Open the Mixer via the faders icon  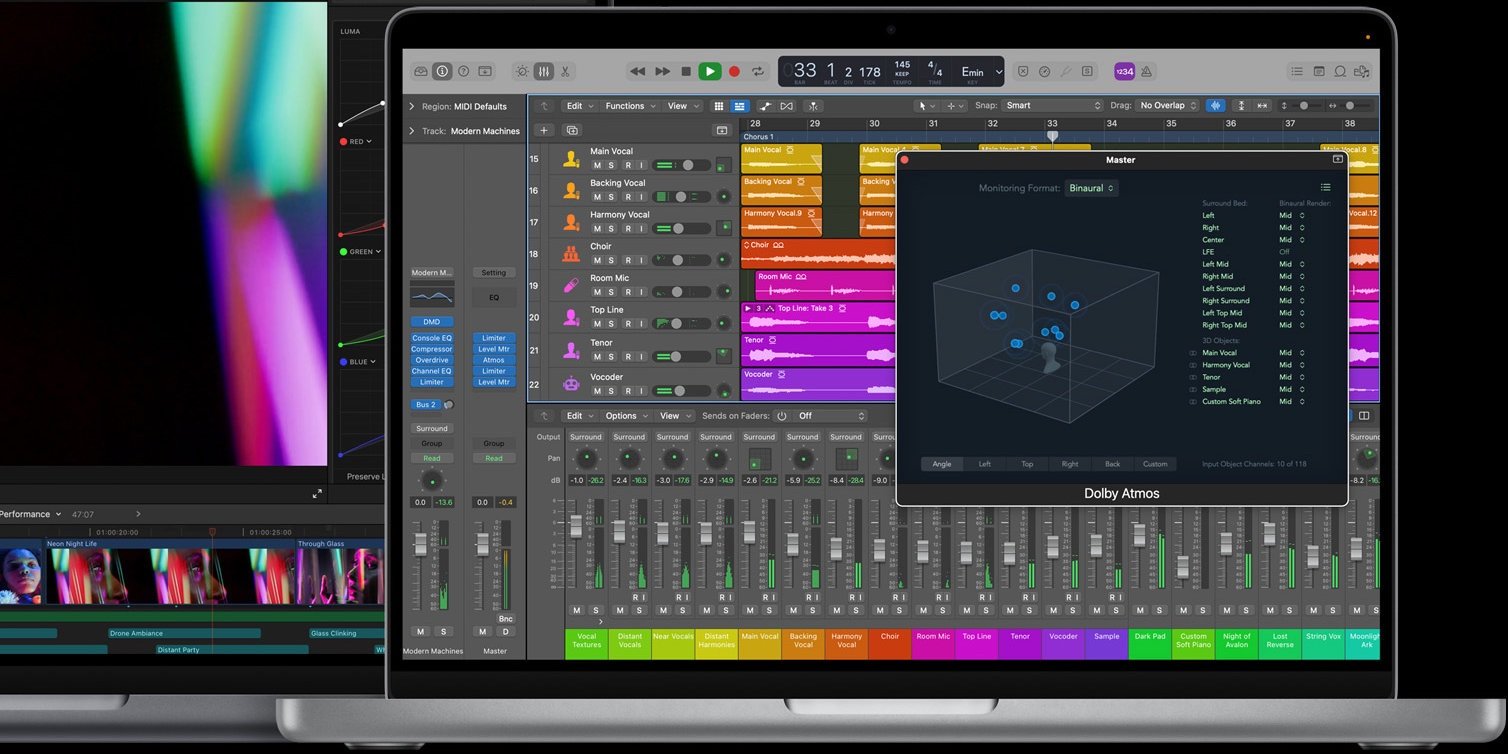544,71
